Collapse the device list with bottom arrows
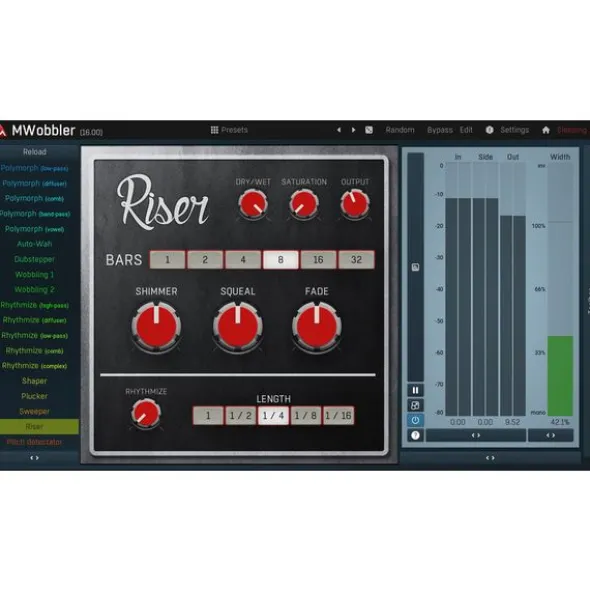The height and width of the screenshot is (591, 590). (35, 458)
